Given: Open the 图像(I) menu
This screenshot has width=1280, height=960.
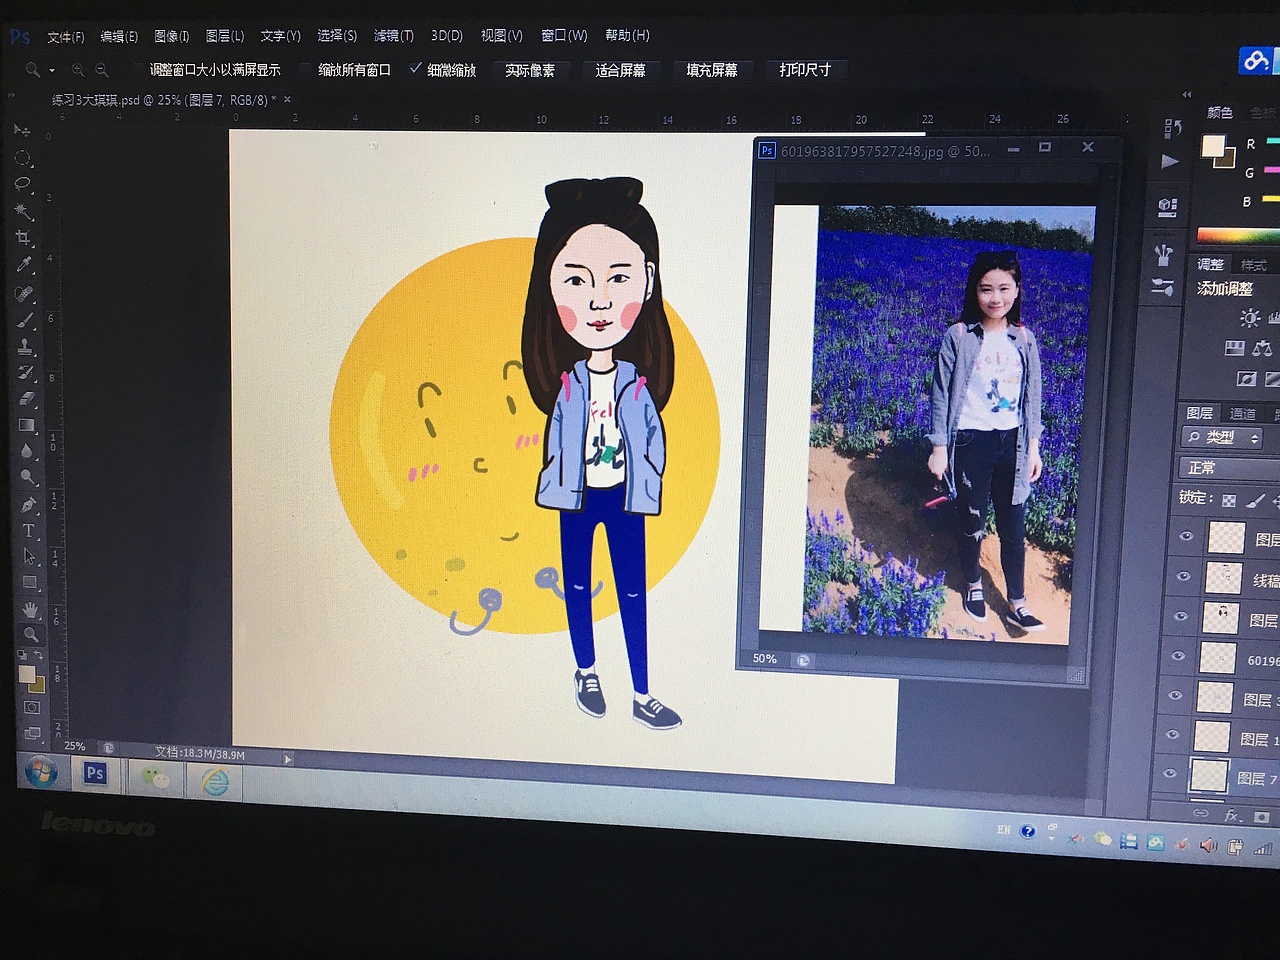Looking at the screenshot, I should (x=172, y=36).
